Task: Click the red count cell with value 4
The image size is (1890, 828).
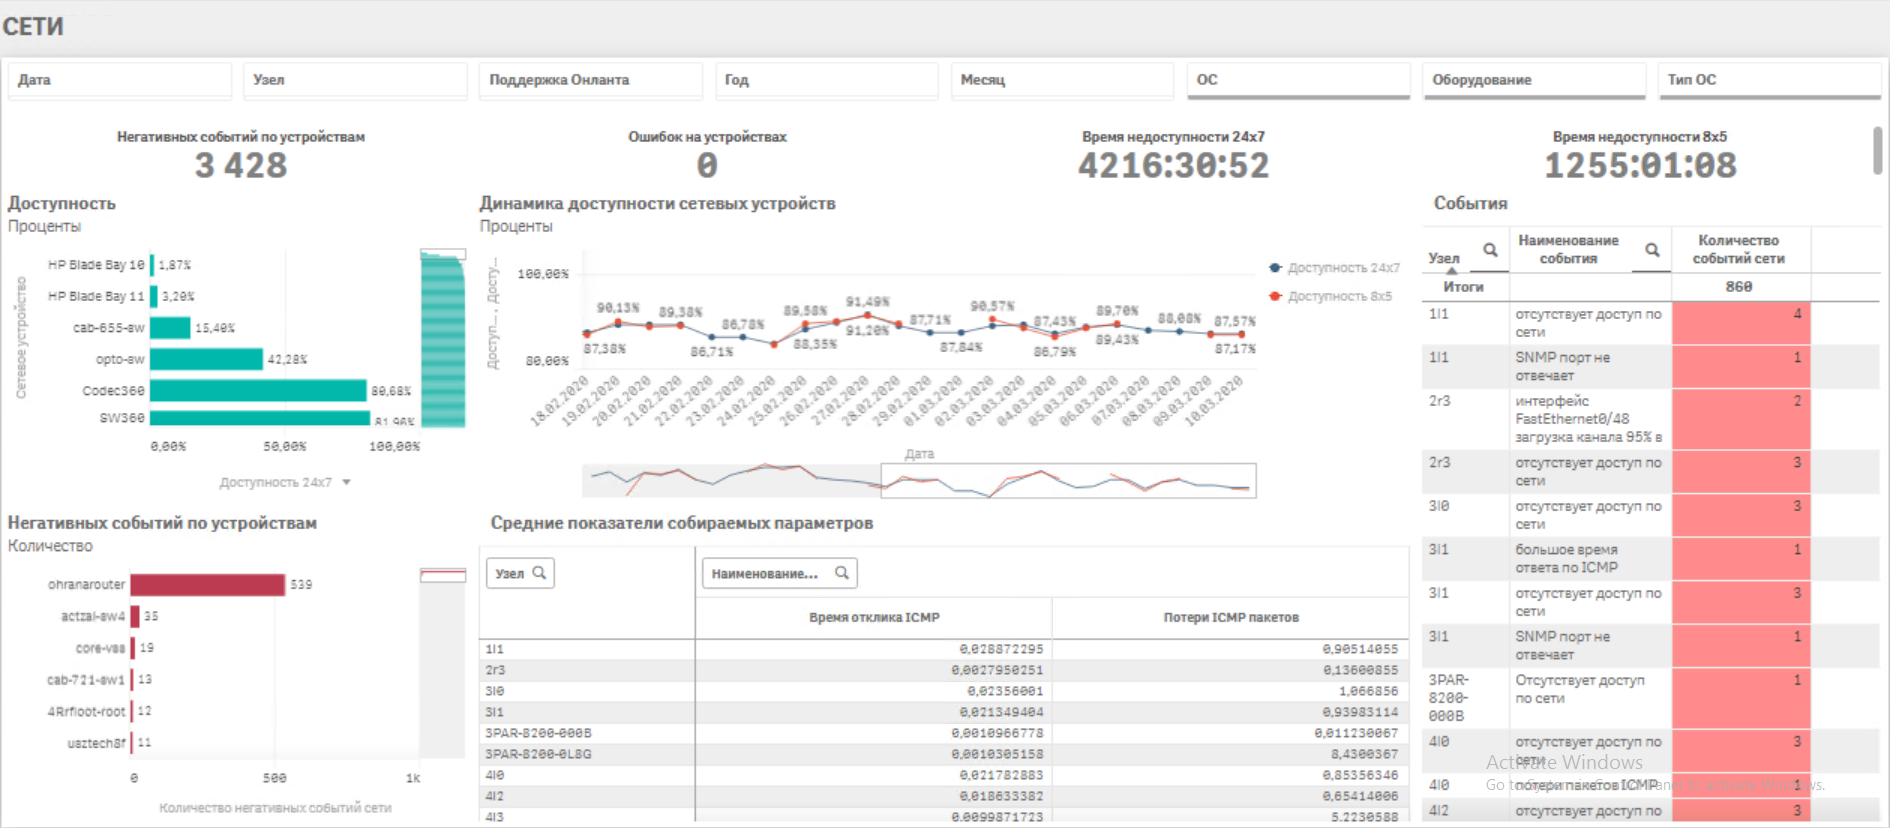Action: [x=1741, y=322]
